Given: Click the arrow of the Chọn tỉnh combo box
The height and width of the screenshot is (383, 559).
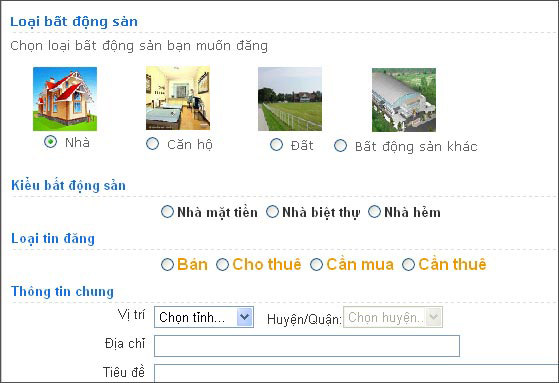Looking at the screenshot, I should [245, 317].
